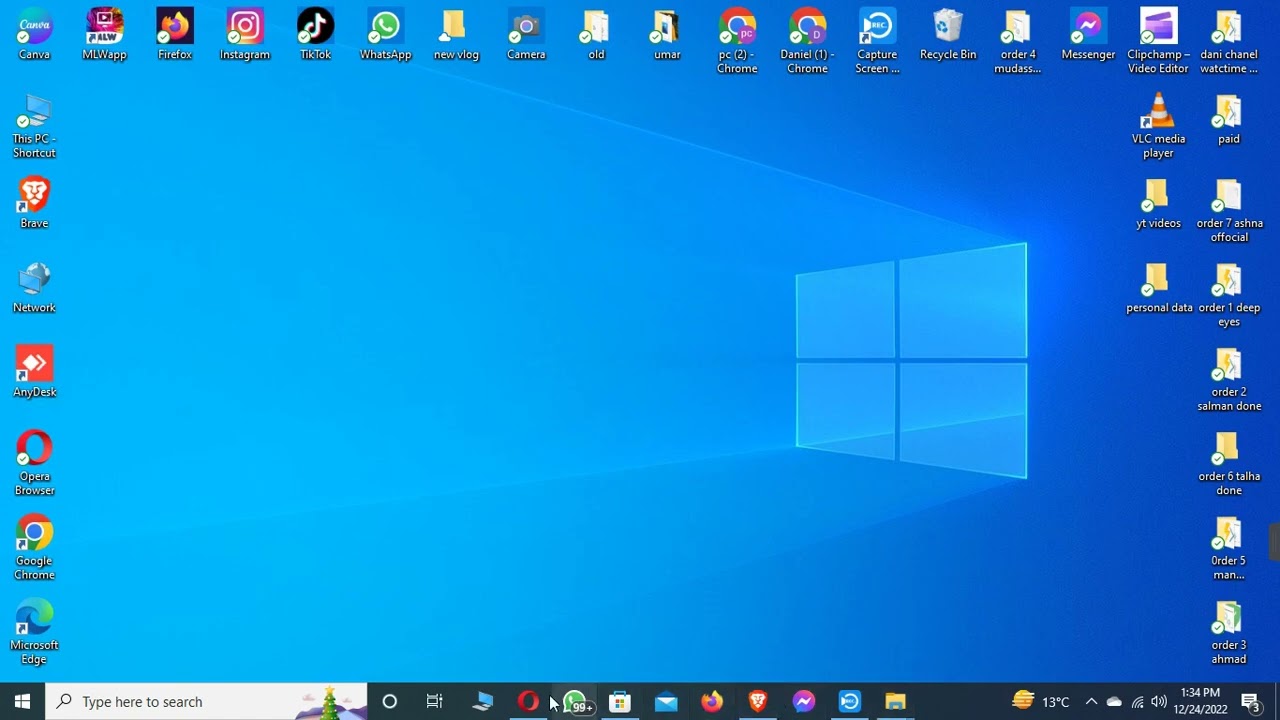Select the Google Chrome desktop icon
1280x720 pixels.
pyautogui.click(x=34, y=547)
